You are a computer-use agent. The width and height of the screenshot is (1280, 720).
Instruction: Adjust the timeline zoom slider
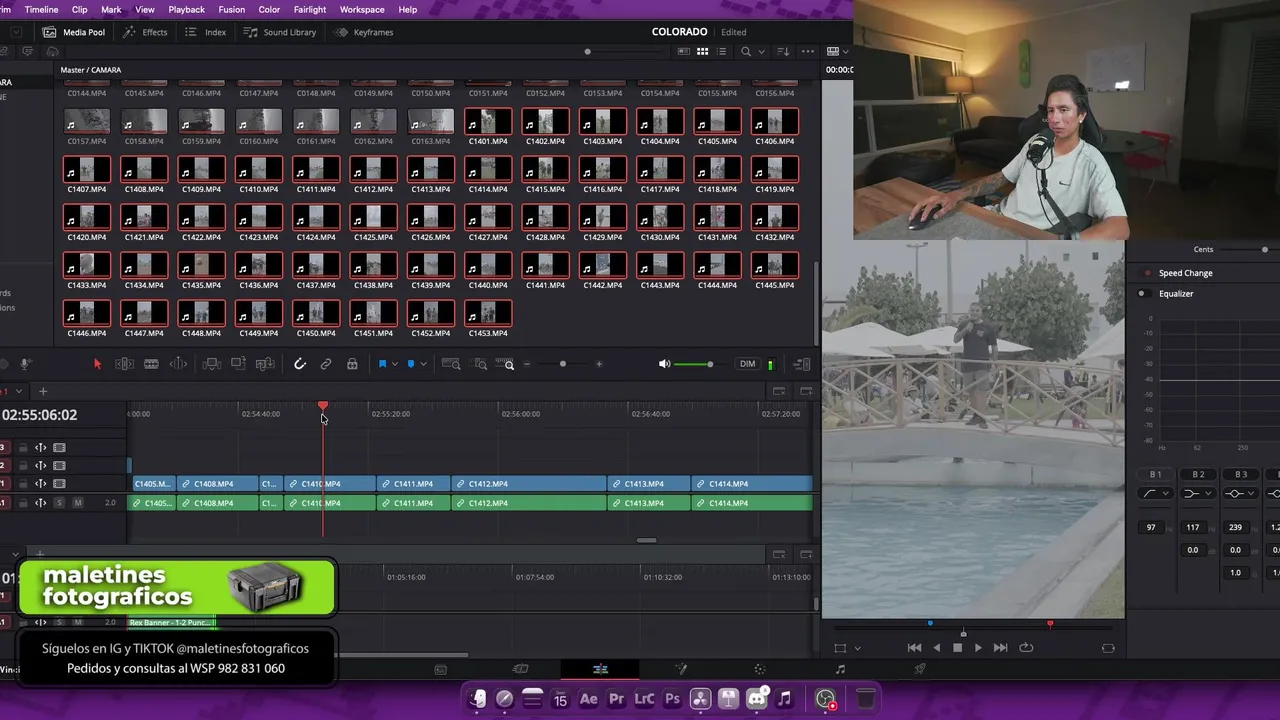point(563,364)
